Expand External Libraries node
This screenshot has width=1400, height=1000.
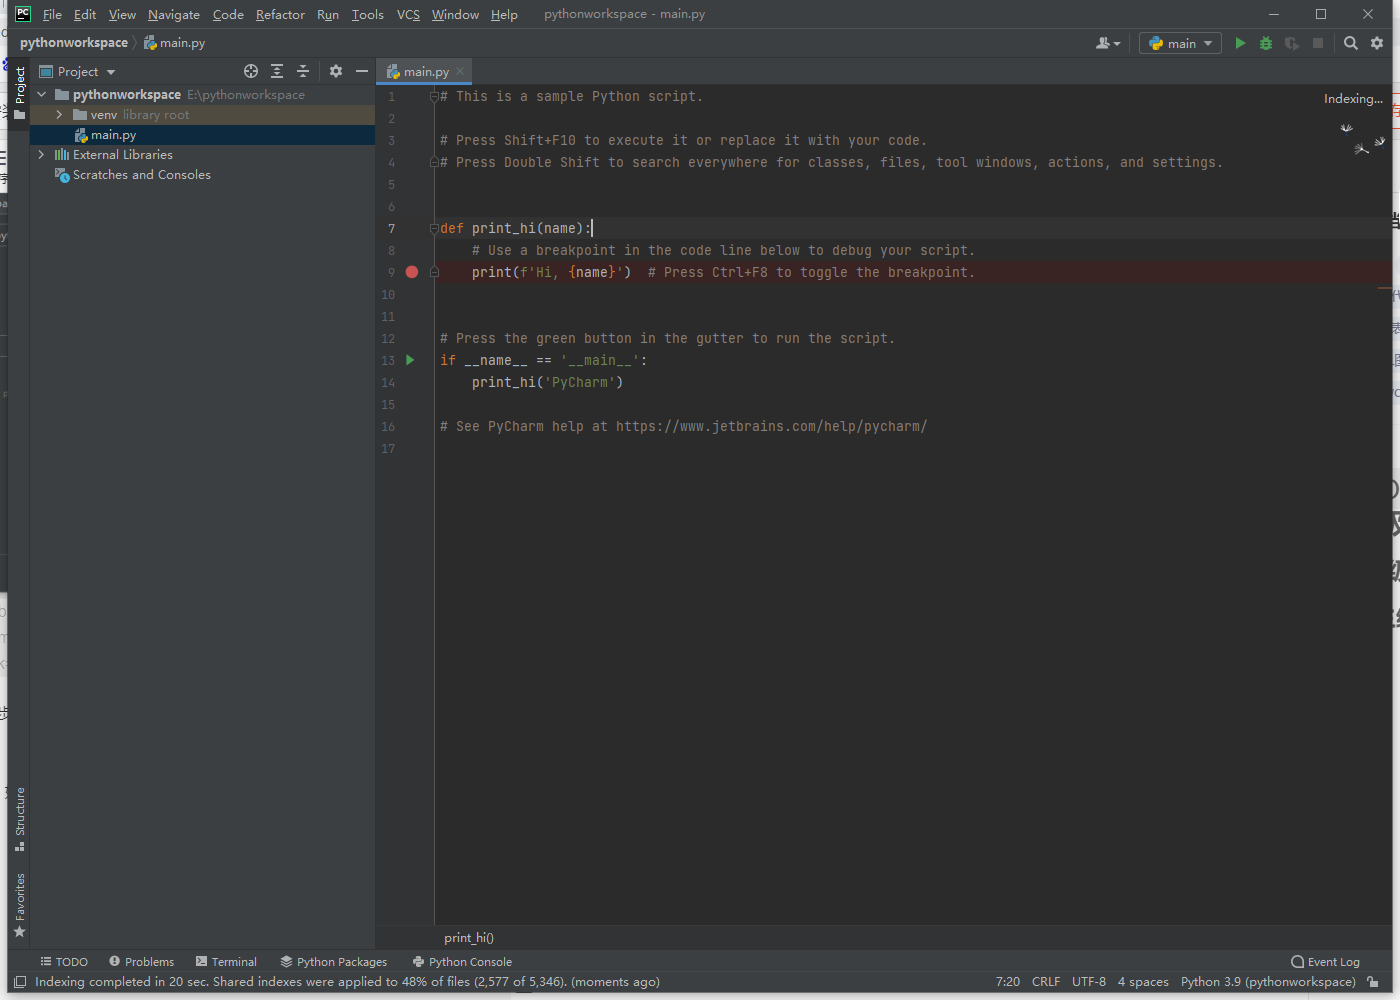coord(41,155)
